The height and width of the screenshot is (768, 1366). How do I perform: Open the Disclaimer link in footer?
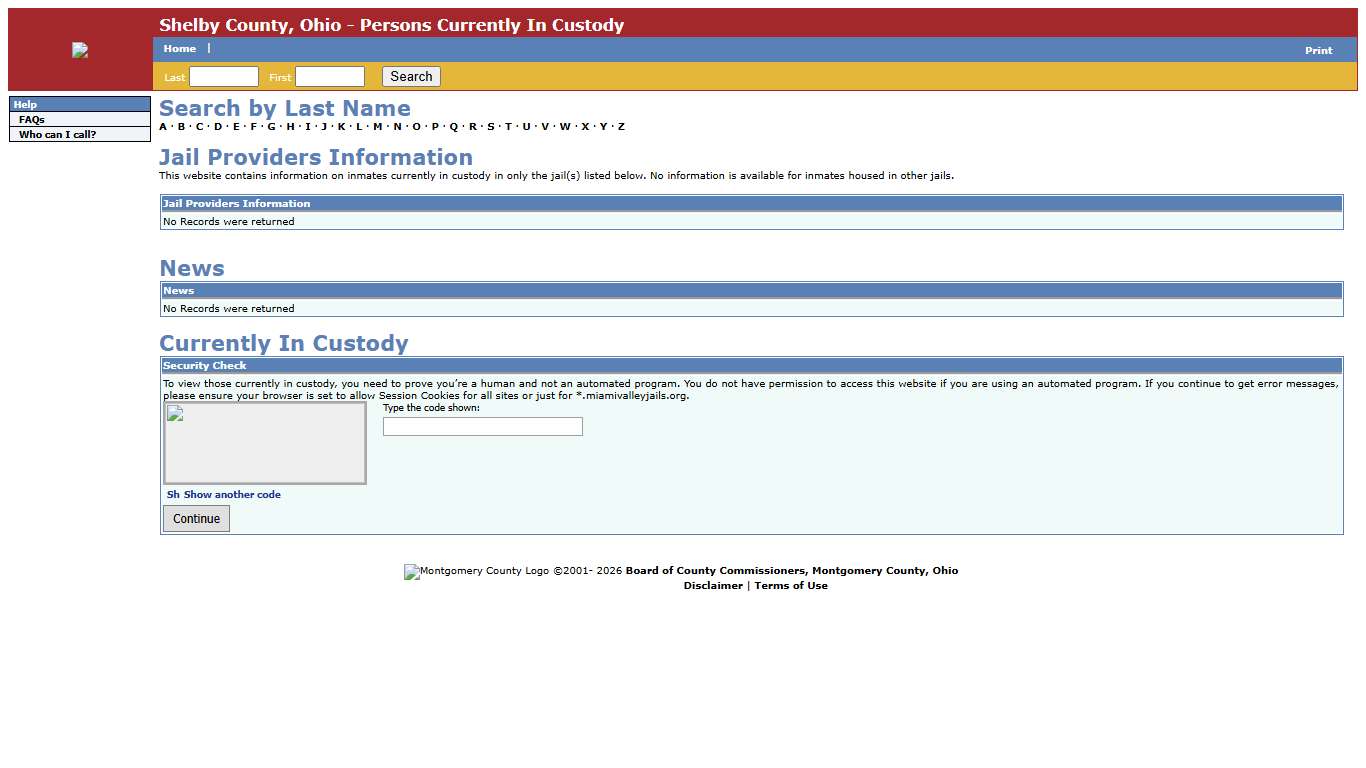tap(713, 586)
